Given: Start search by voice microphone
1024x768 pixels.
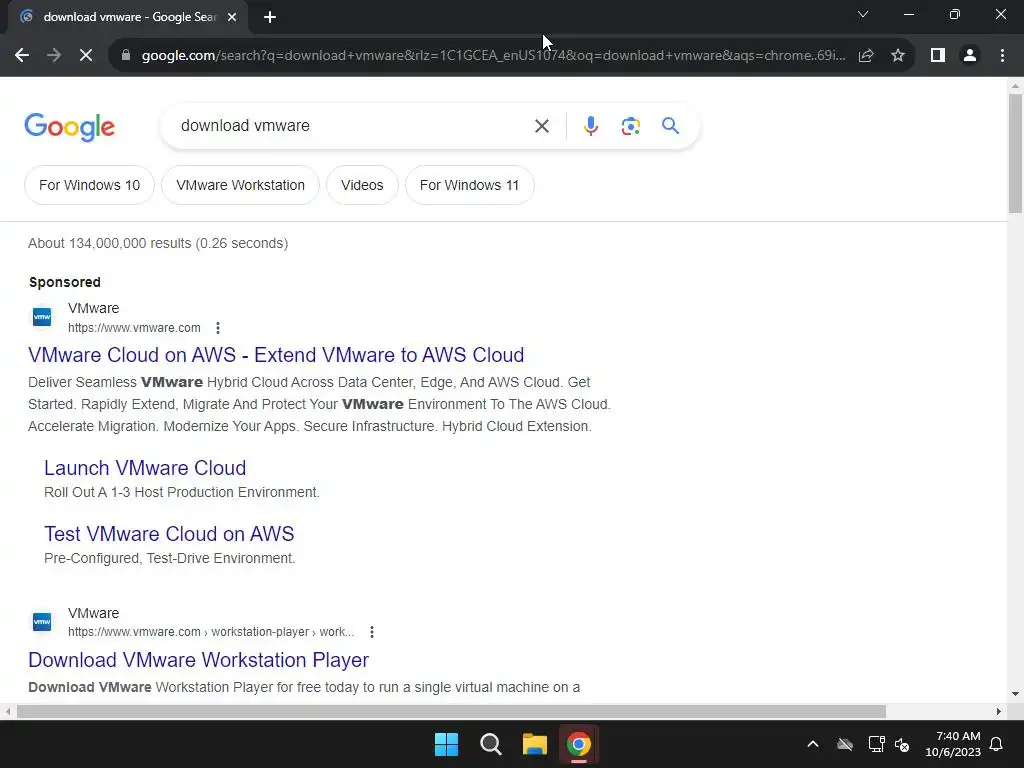Looking at the screenshot, I should click(x=590, y=126).
